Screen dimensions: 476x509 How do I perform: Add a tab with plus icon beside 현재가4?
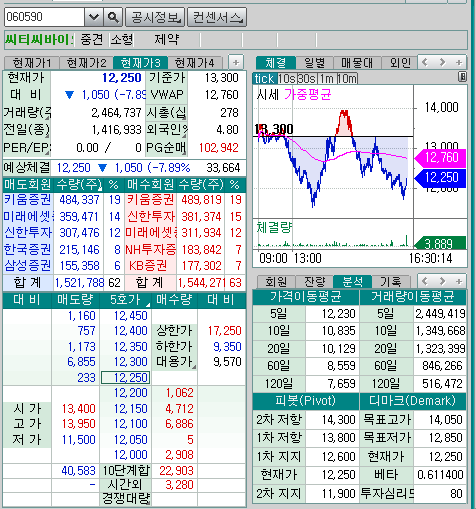tap(236, 62)
